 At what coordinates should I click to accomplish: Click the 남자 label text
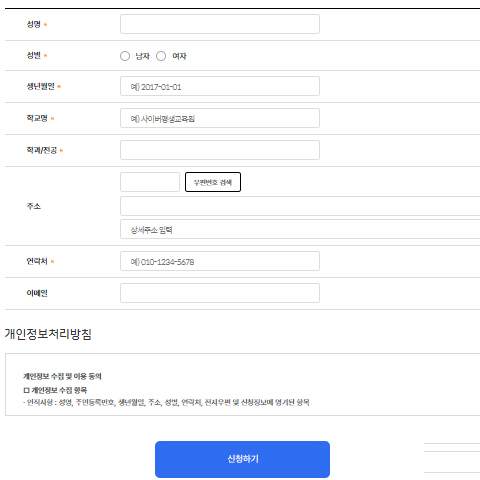pyautogui.click(x=142, y=56)
